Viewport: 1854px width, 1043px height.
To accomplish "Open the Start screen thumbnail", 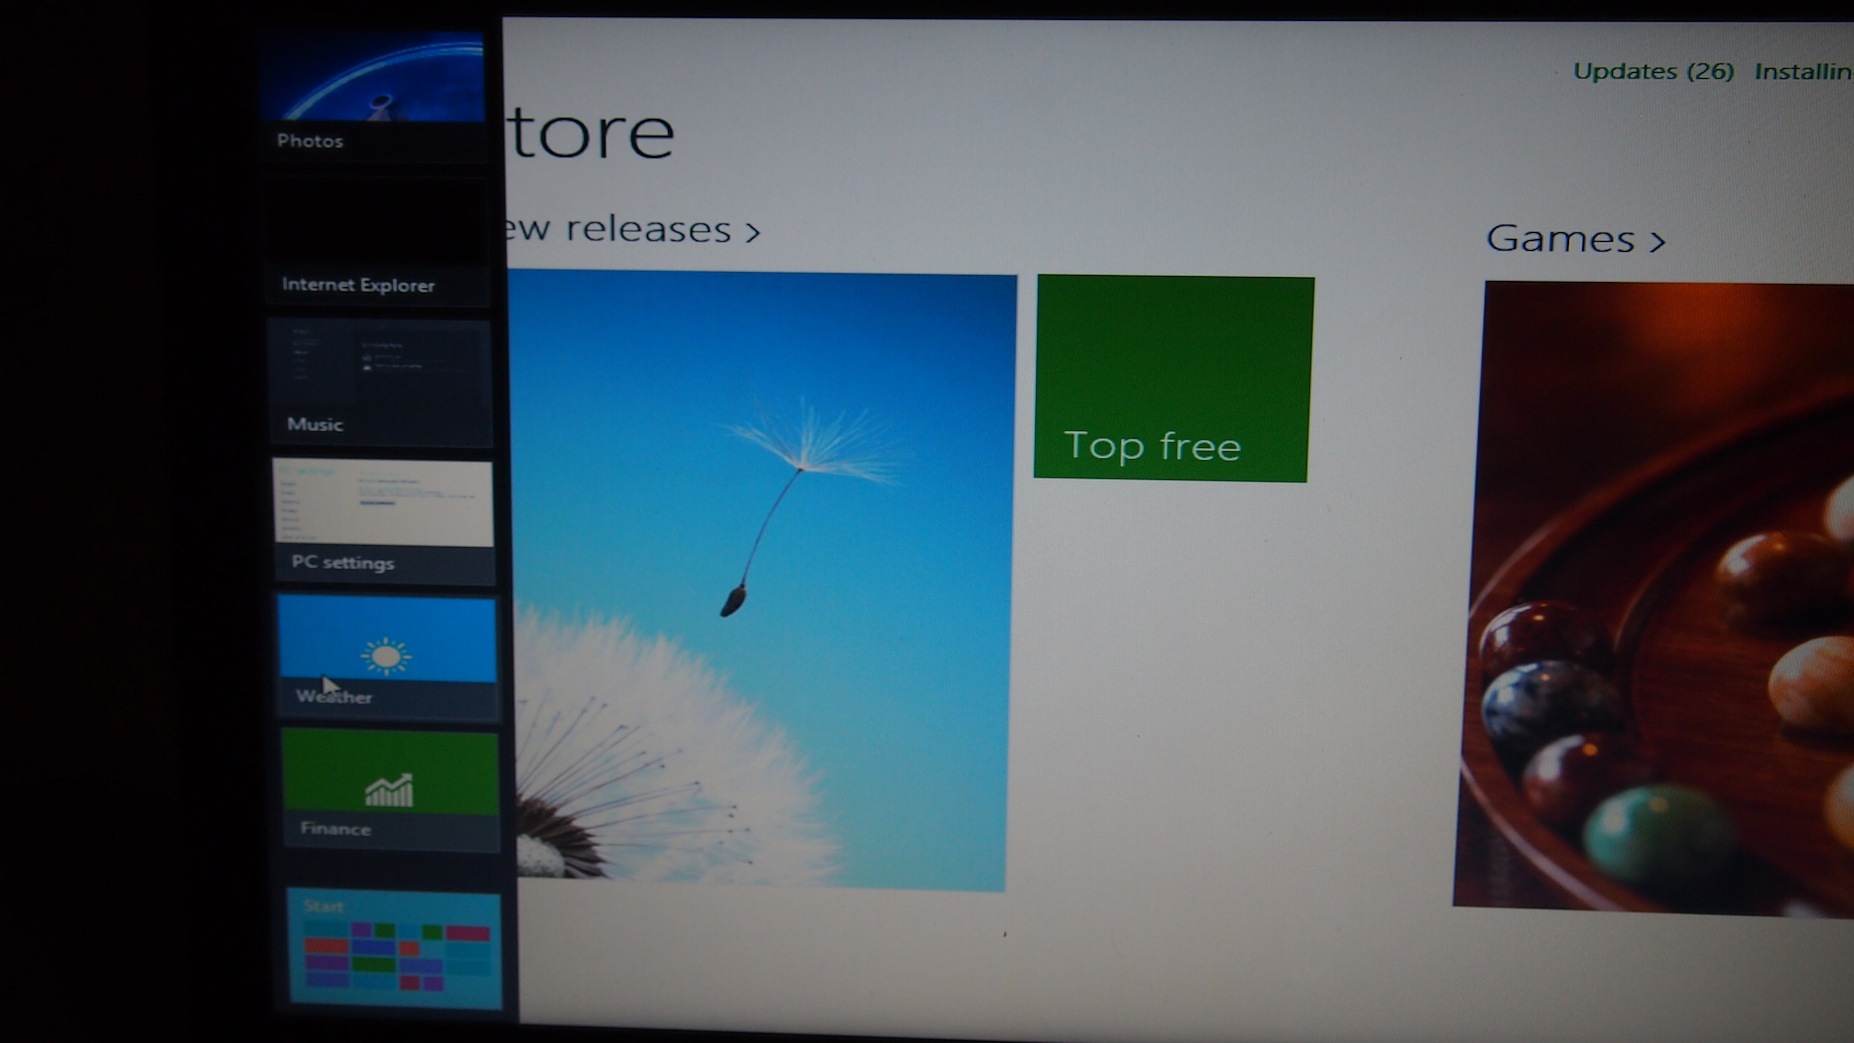I will click(x=394, y=947).
